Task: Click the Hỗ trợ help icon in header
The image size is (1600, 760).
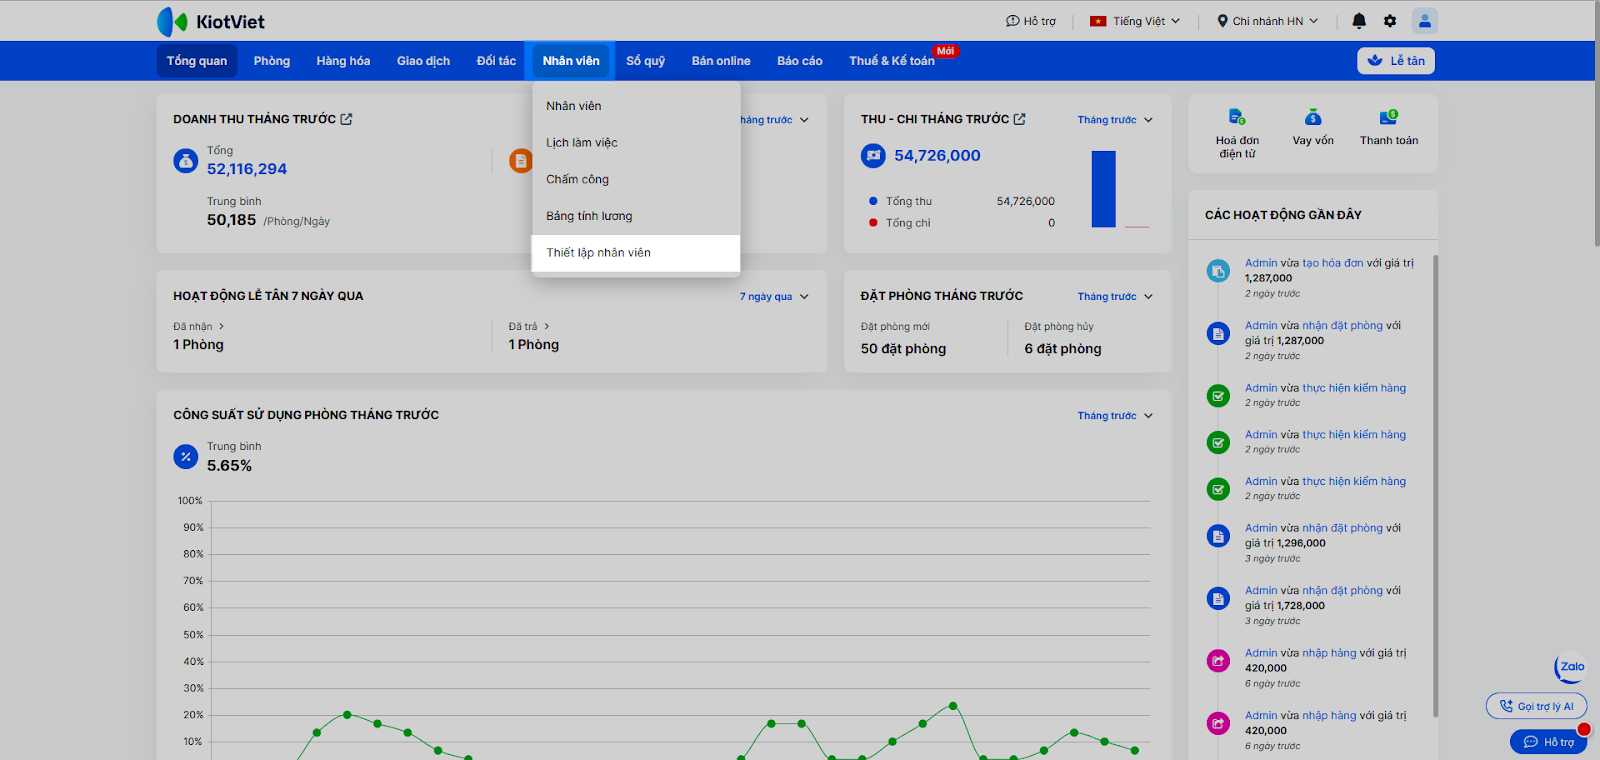Action: [1012, 21]
